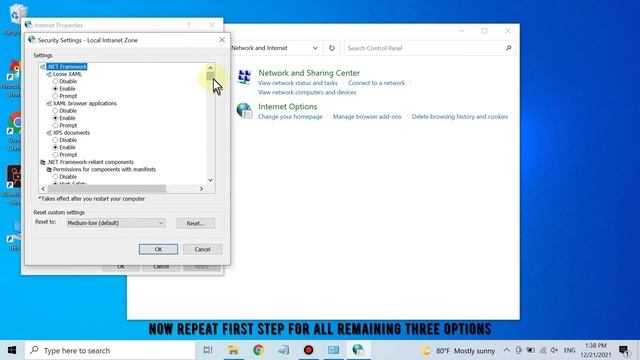
Task: Select the XPS documents node
Action: pos(71,133)
